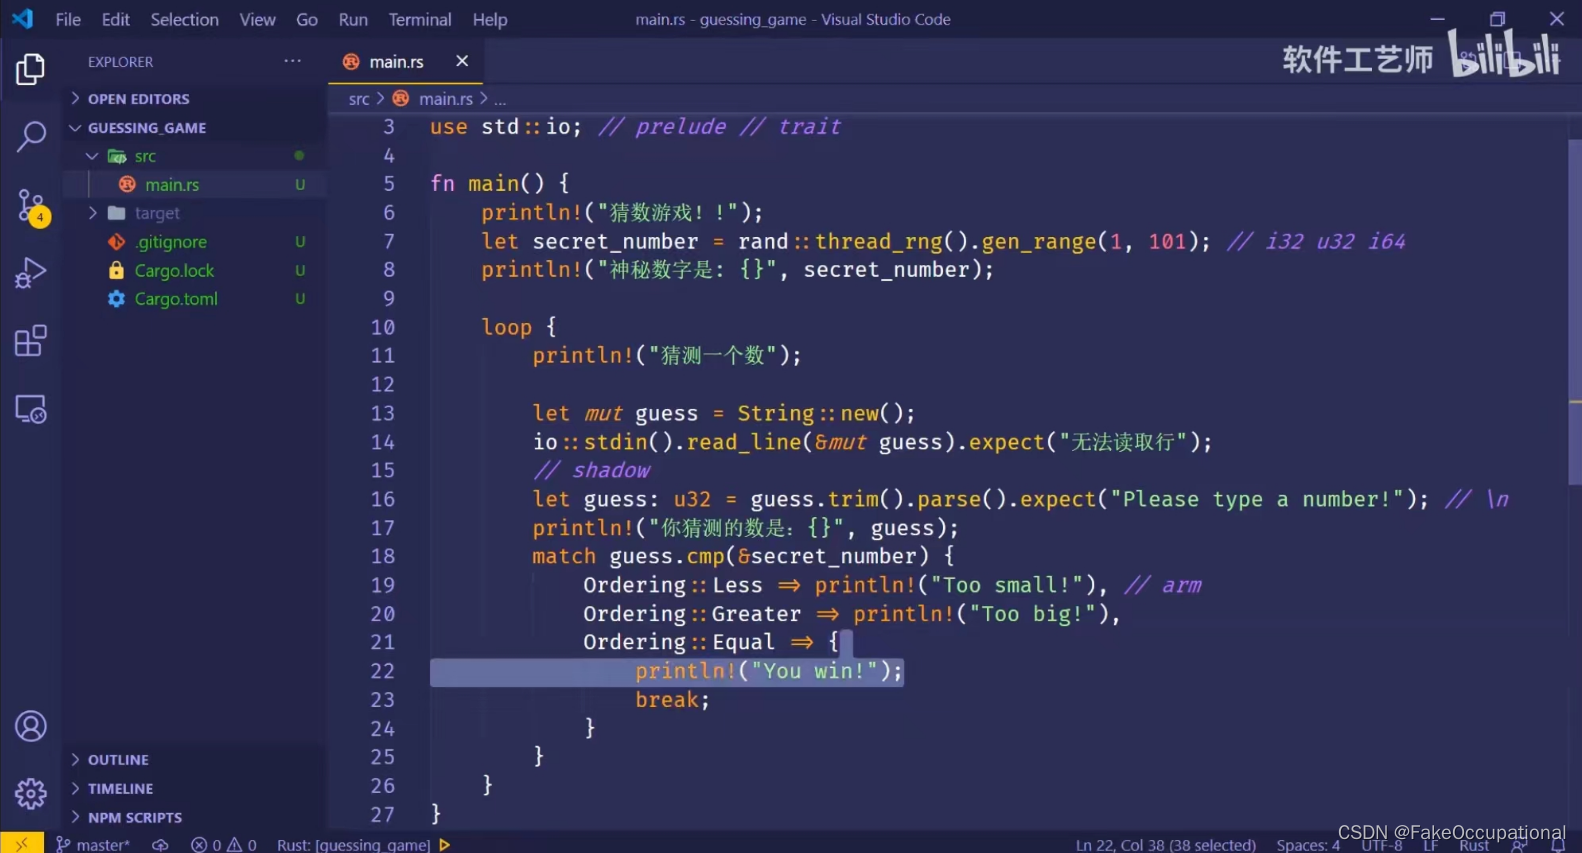Image resolution: width=1582 pixels, height=853 pixels.
Task: Expand the target folder chevron
Action: [x=92, y=213]
